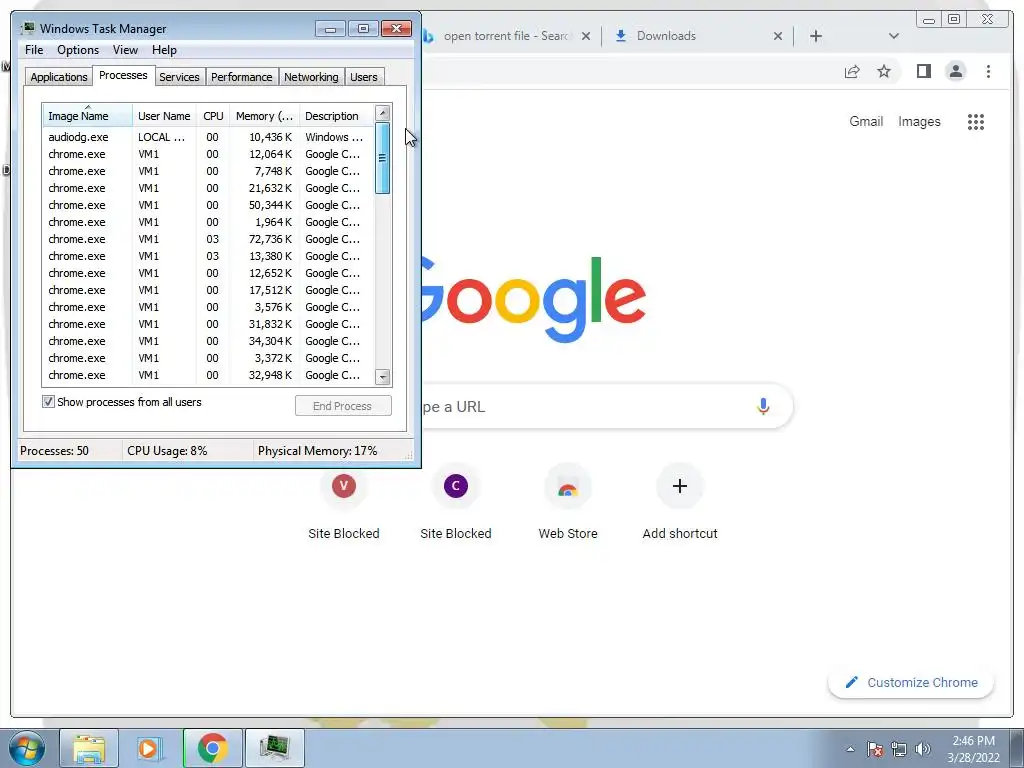Open Site Blocked shortcut with V icon

(344, 487)
